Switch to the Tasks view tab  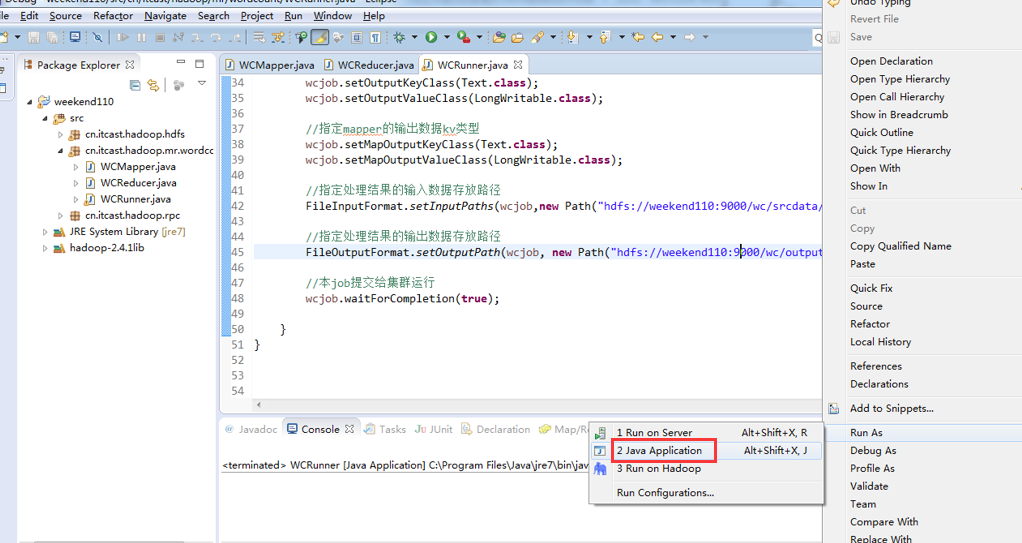coord(385,429)
